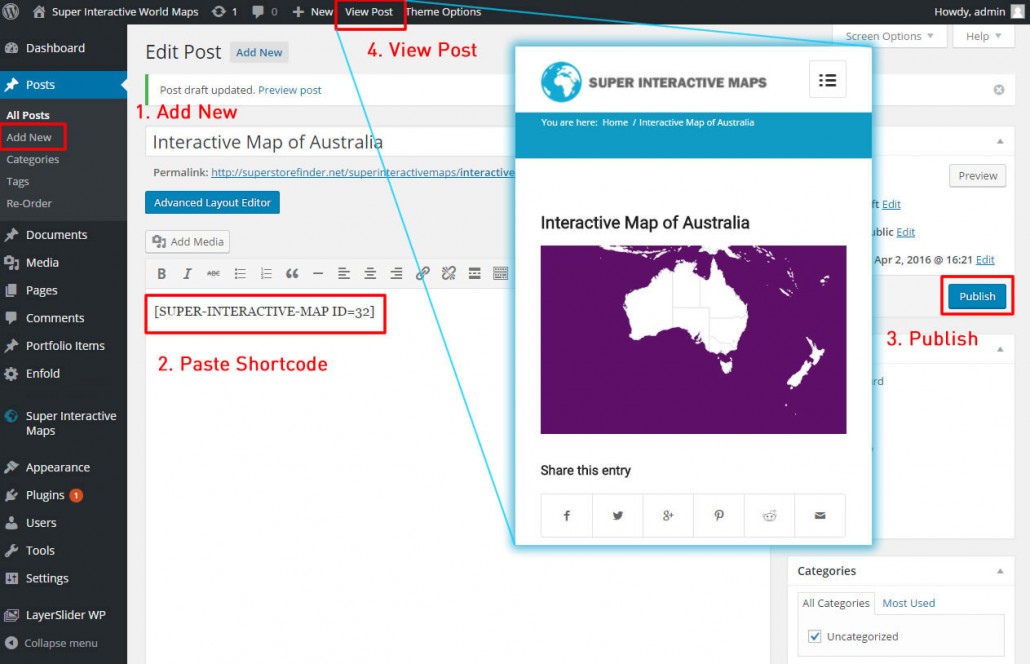Open View Post in the admin bar
Image resolution: width=1030 pixels, height=664 pixels.
pyautogui.click(x=370, y=12)
